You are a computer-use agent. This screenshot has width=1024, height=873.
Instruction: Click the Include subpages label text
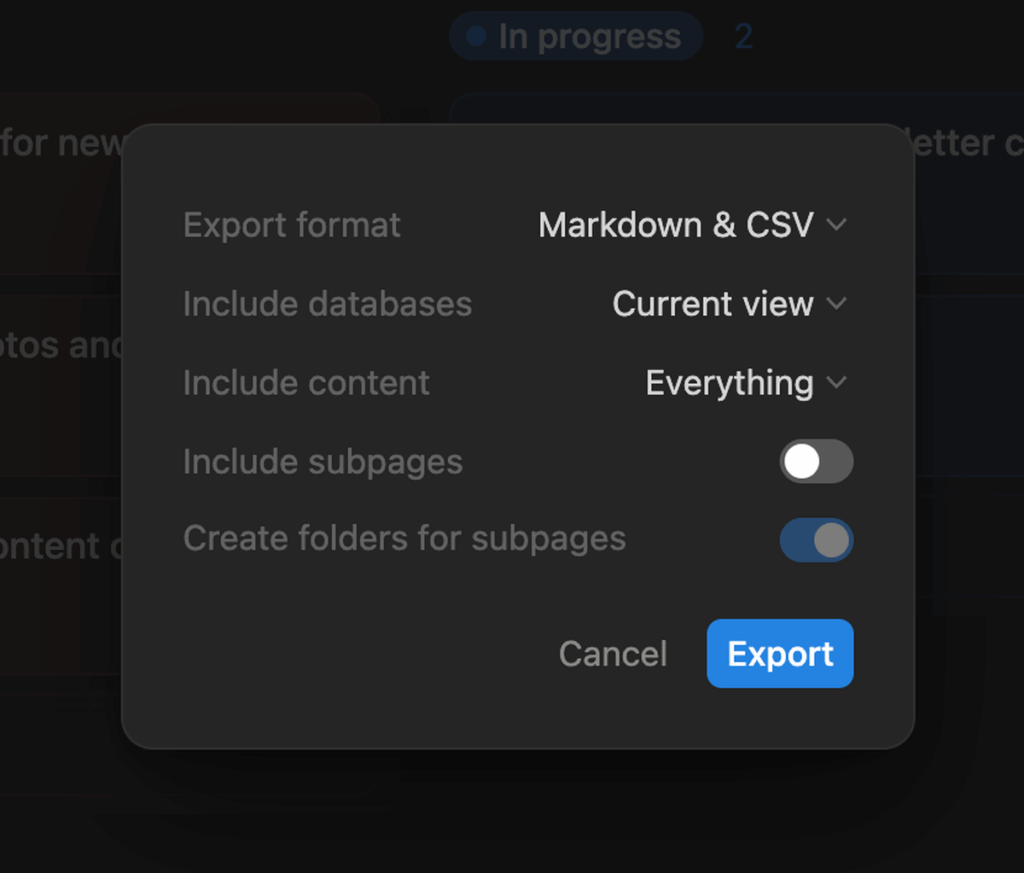[x=322, y=461]
